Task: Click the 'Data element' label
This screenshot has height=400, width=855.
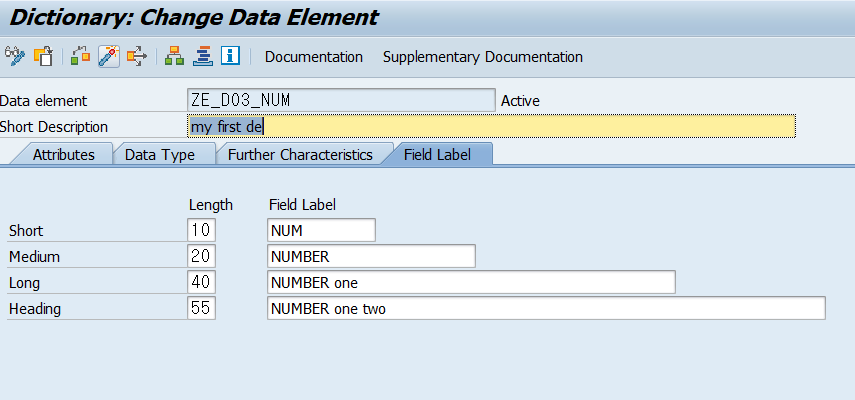Action: point(43,101)
